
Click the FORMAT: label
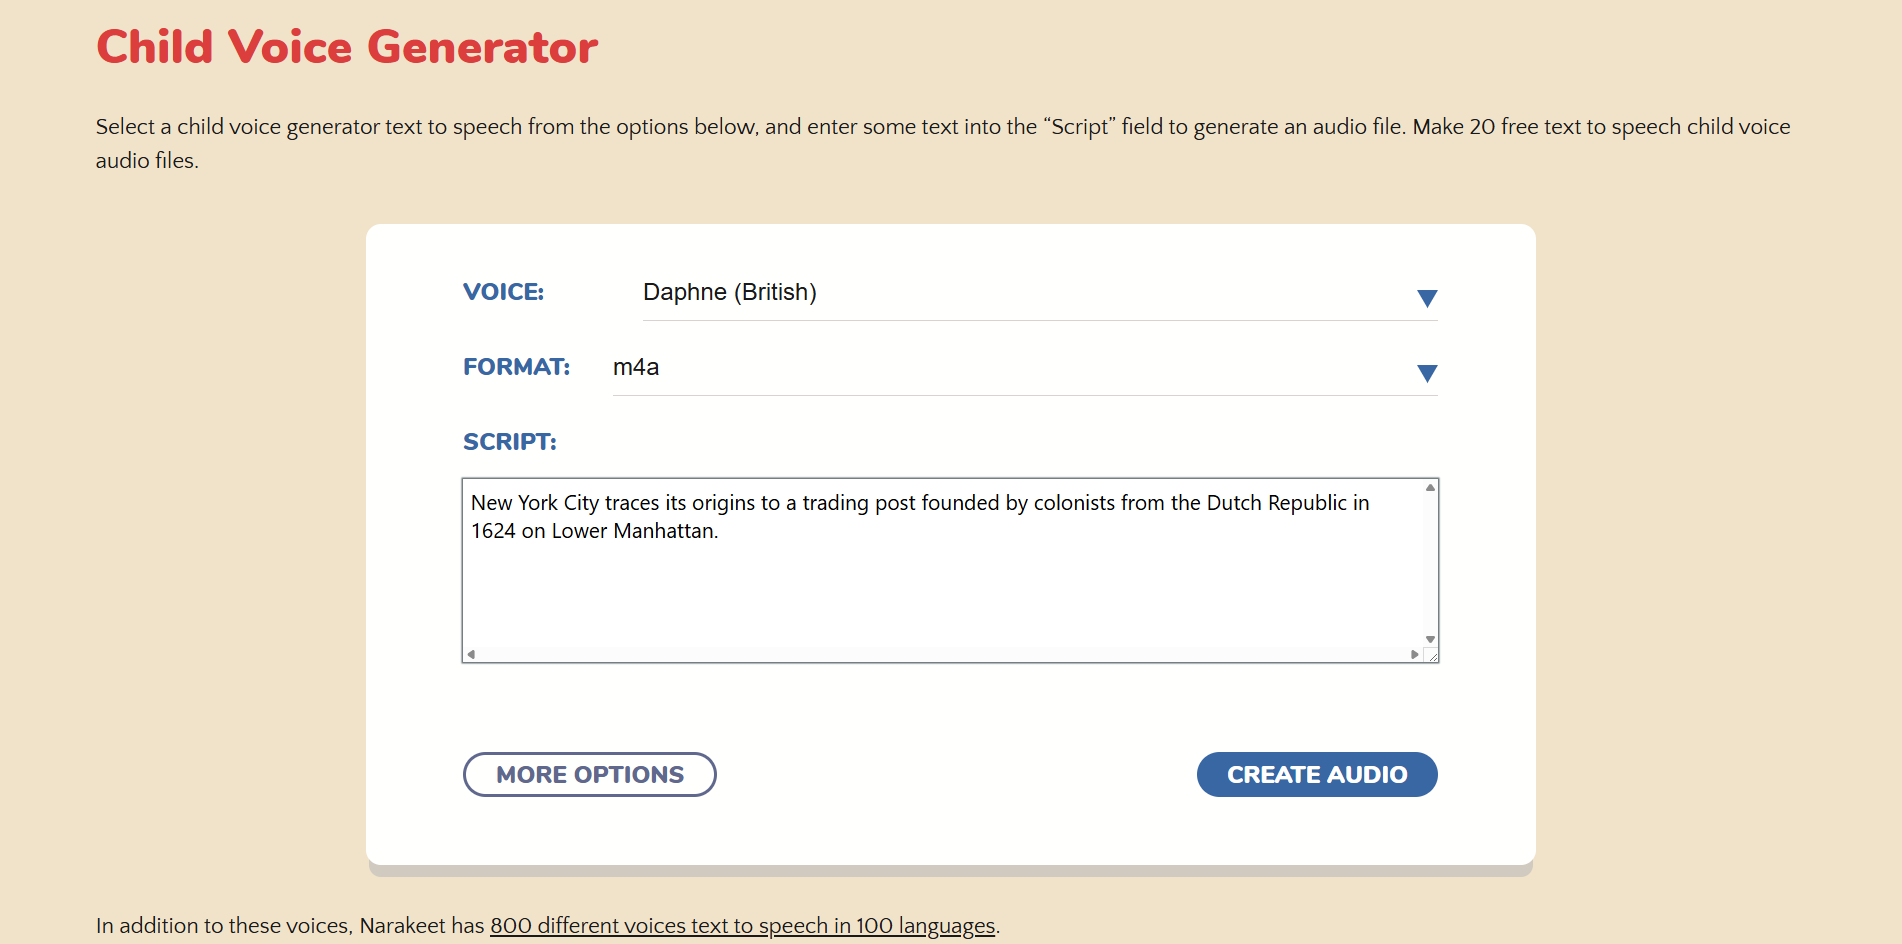516,367
